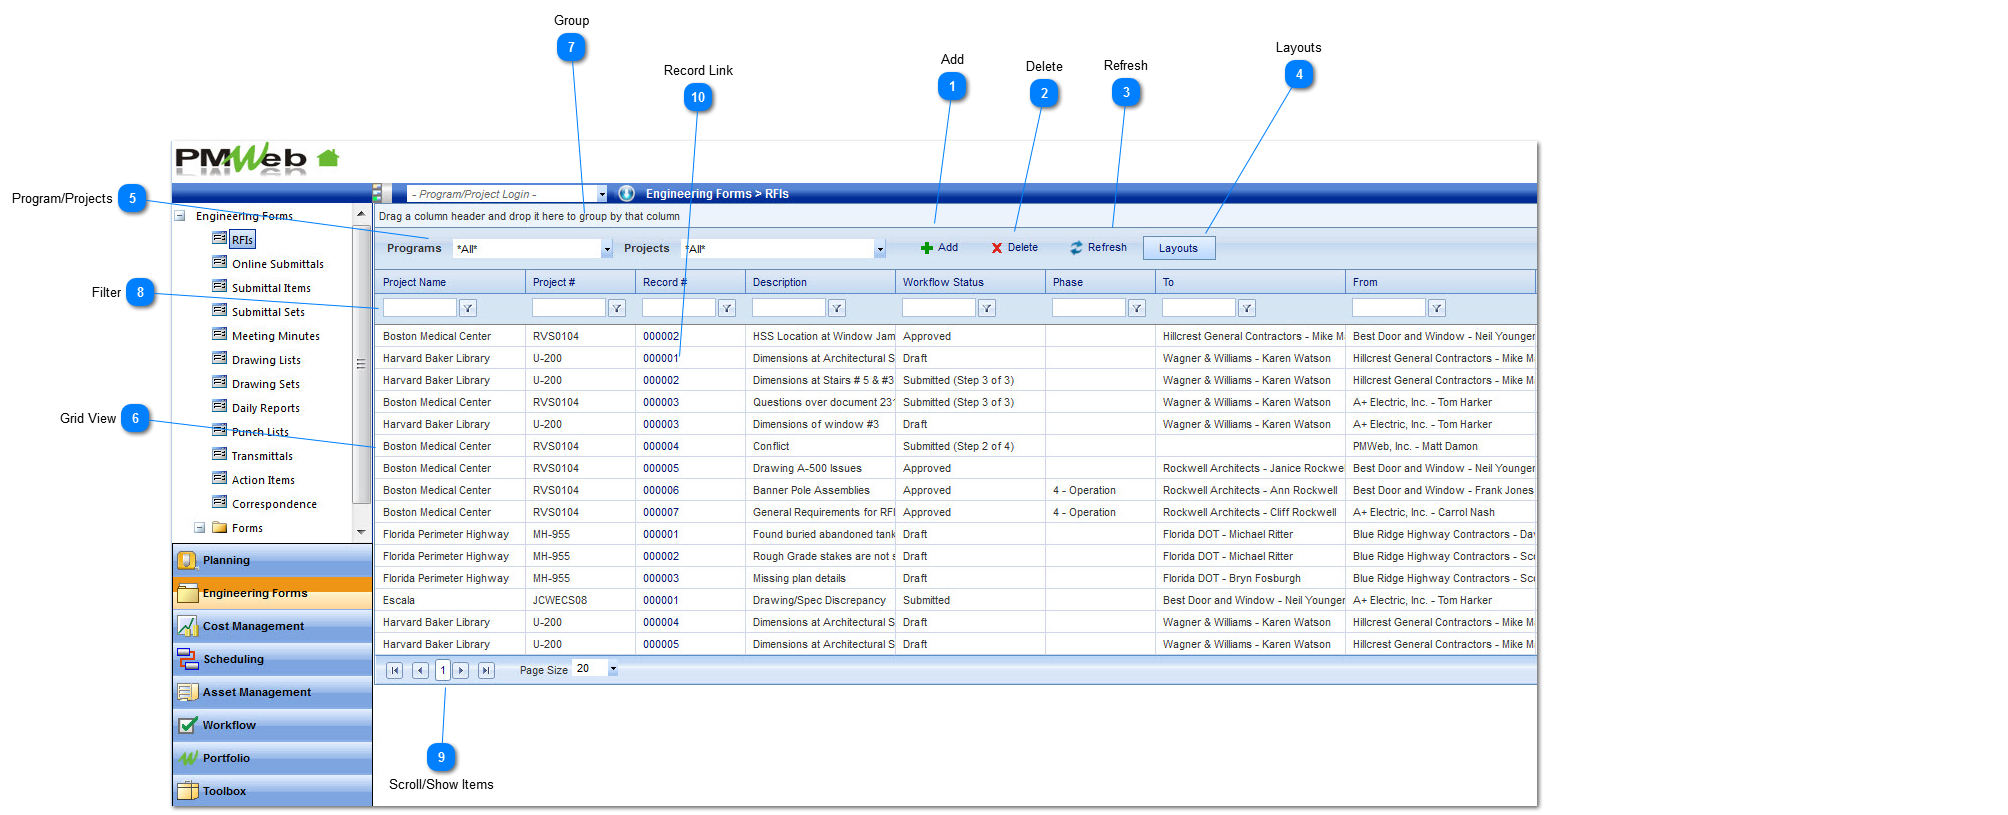Click the Layouts button
This screenshot has height=815, width=2008.
coord(1179,248)
